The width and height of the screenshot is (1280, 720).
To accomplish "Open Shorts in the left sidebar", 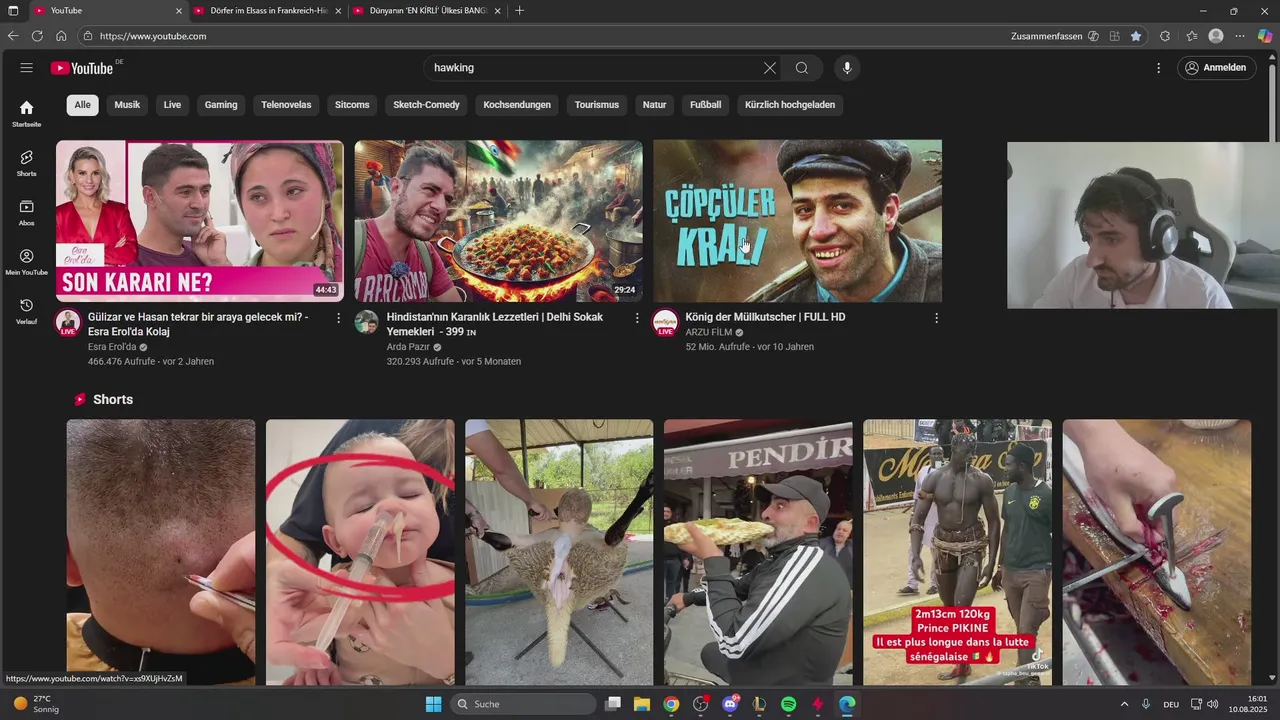I will pos(27,163).
